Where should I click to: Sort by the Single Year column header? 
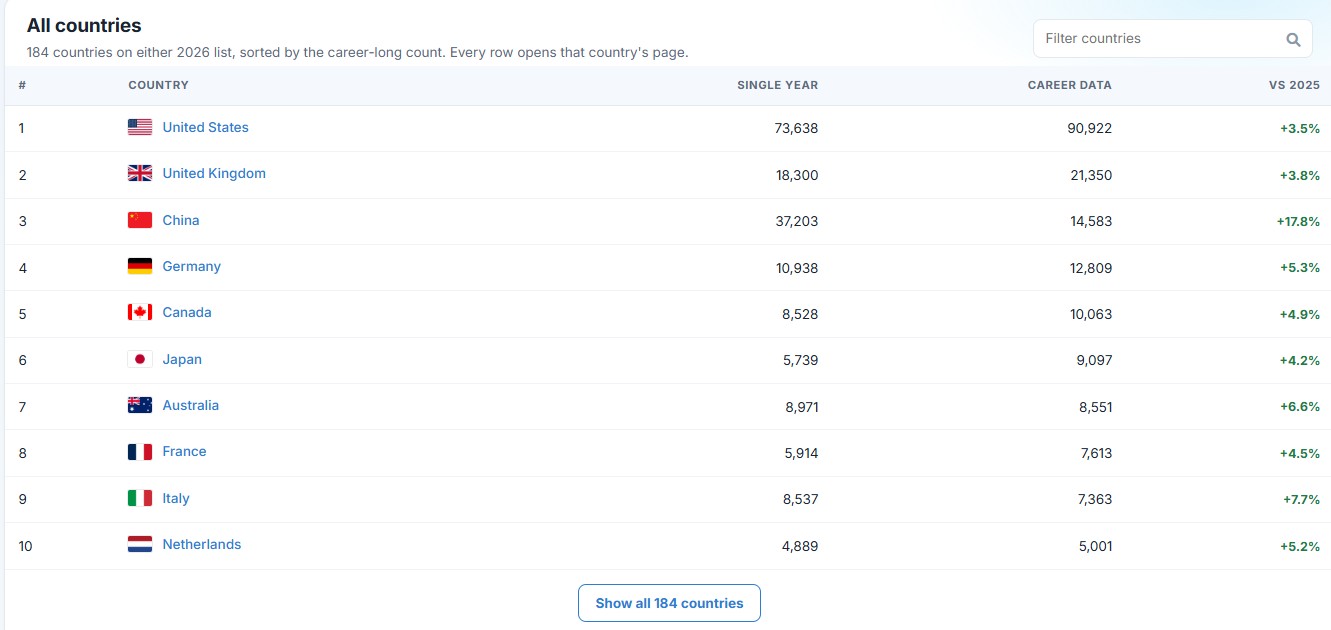pyautogui.click(x=777, y=85)
